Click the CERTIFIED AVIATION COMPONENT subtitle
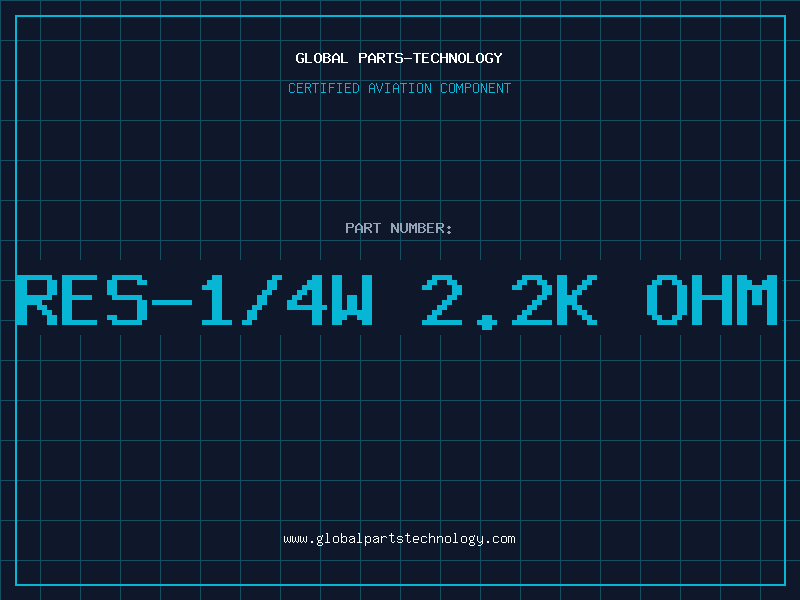 [x=399, y=88]
